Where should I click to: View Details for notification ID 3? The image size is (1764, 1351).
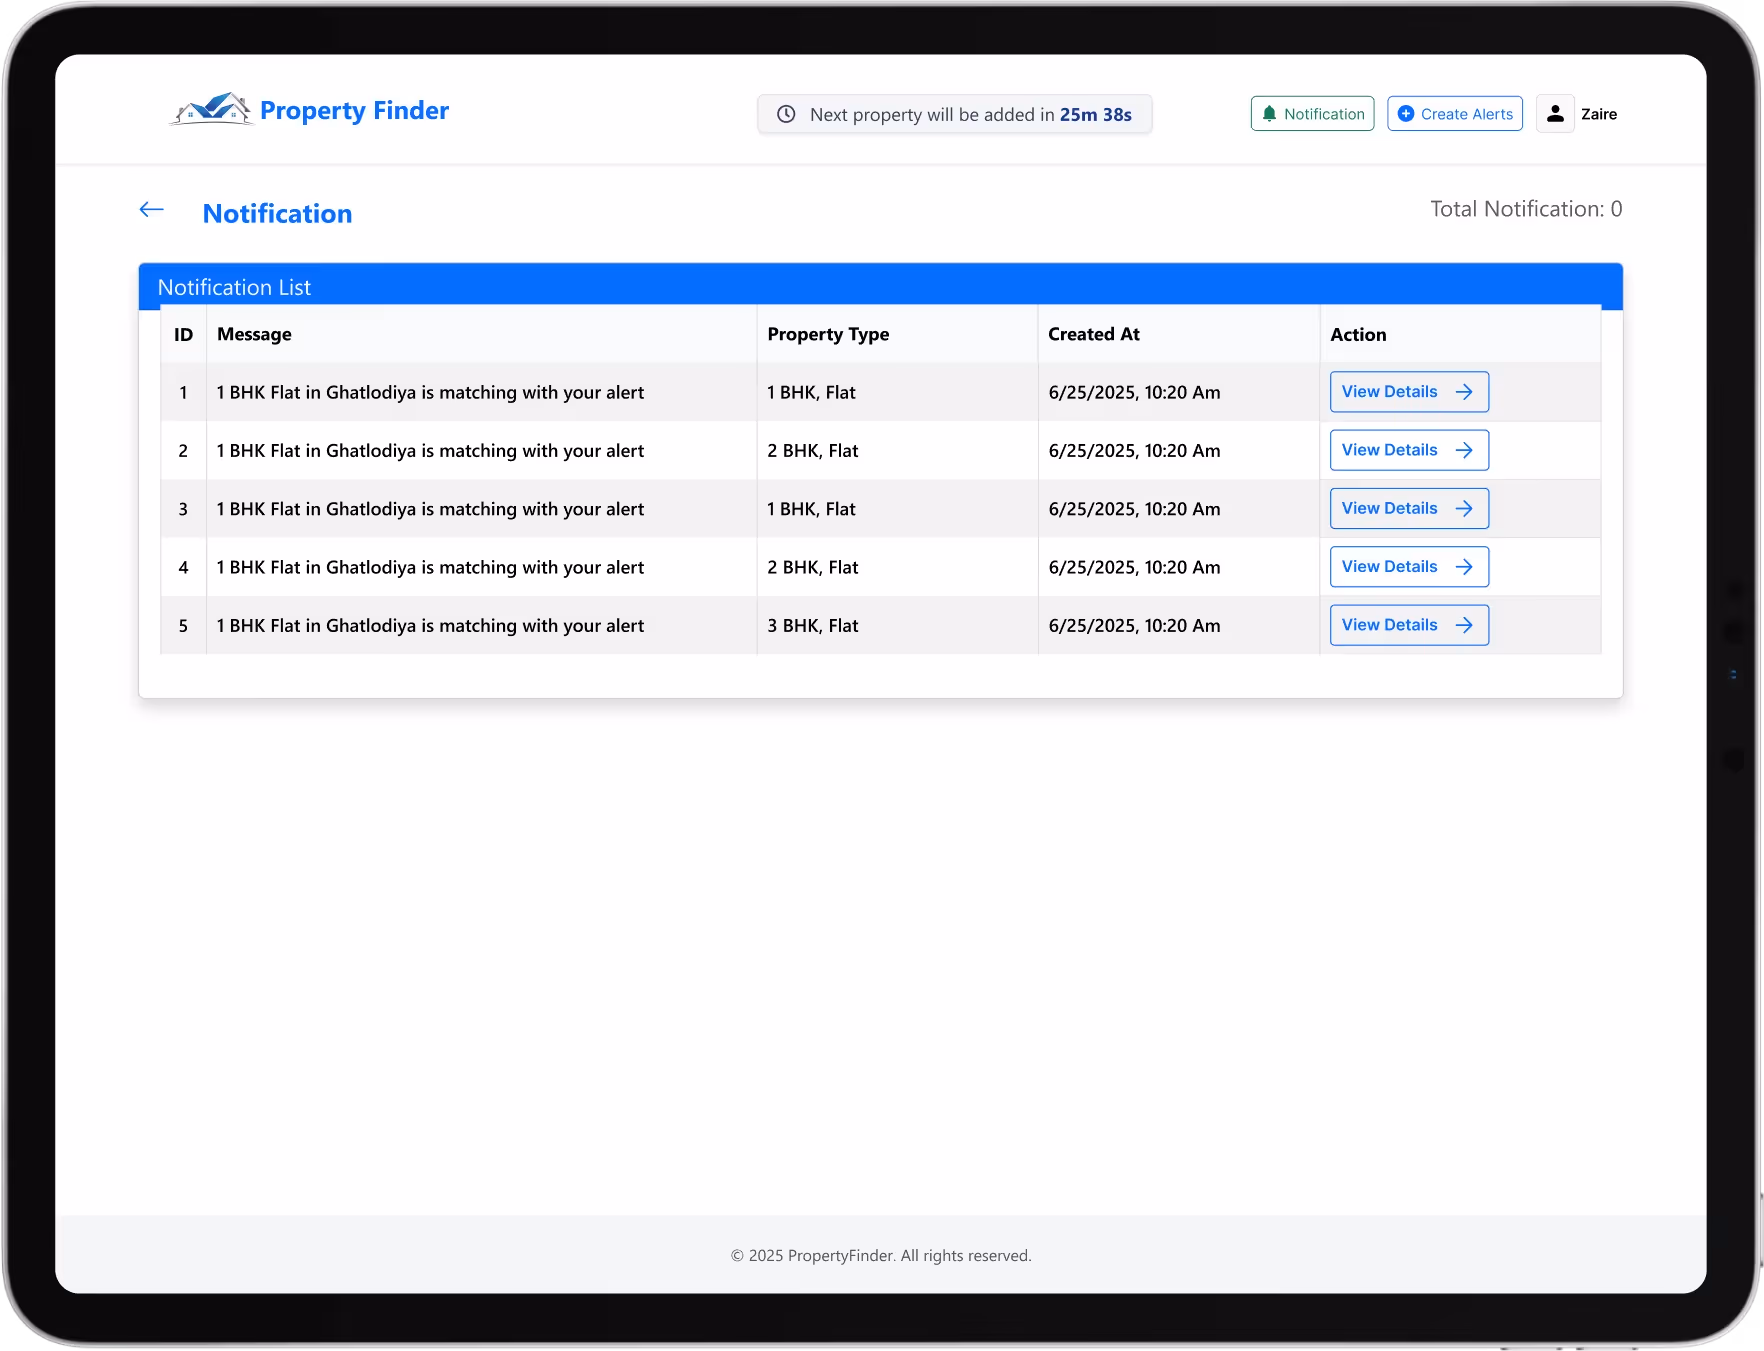click(1409, 508)
